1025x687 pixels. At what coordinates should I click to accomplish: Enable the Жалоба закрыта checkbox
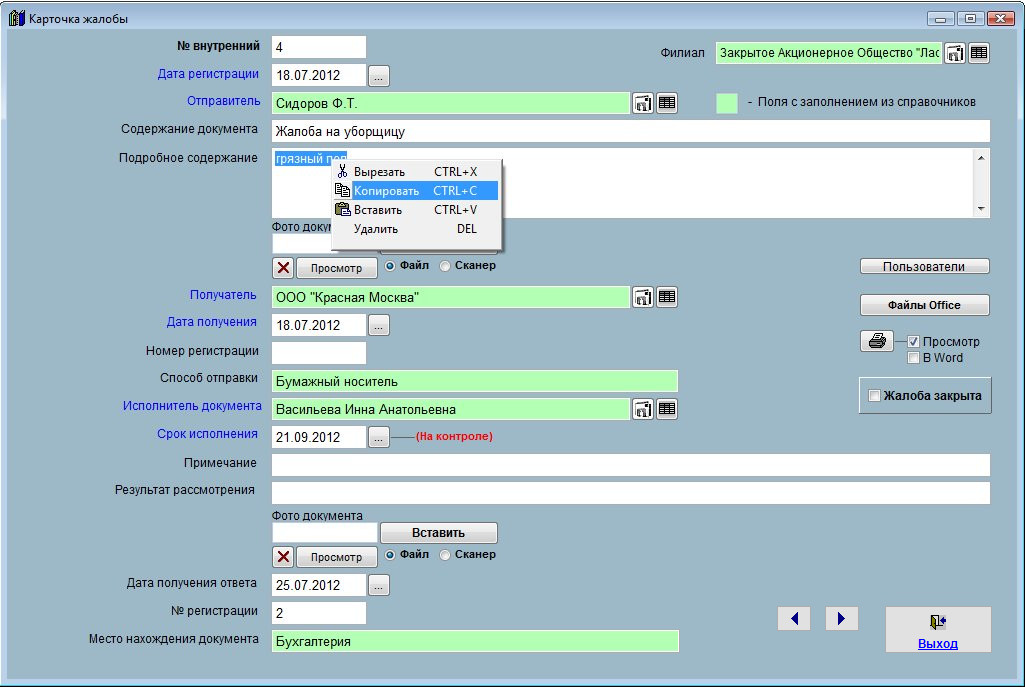tap(874, 396)
